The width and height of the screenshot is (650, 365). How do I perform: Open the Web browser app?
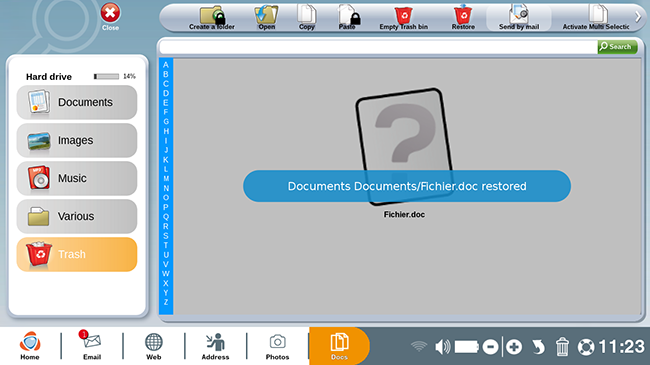153,346
